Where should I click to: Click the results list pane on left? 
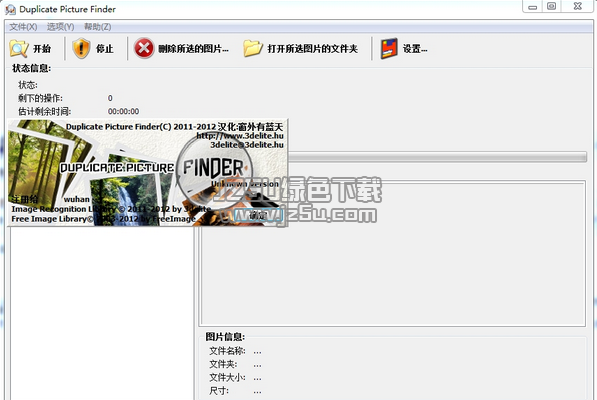click(x=102, y=312)
